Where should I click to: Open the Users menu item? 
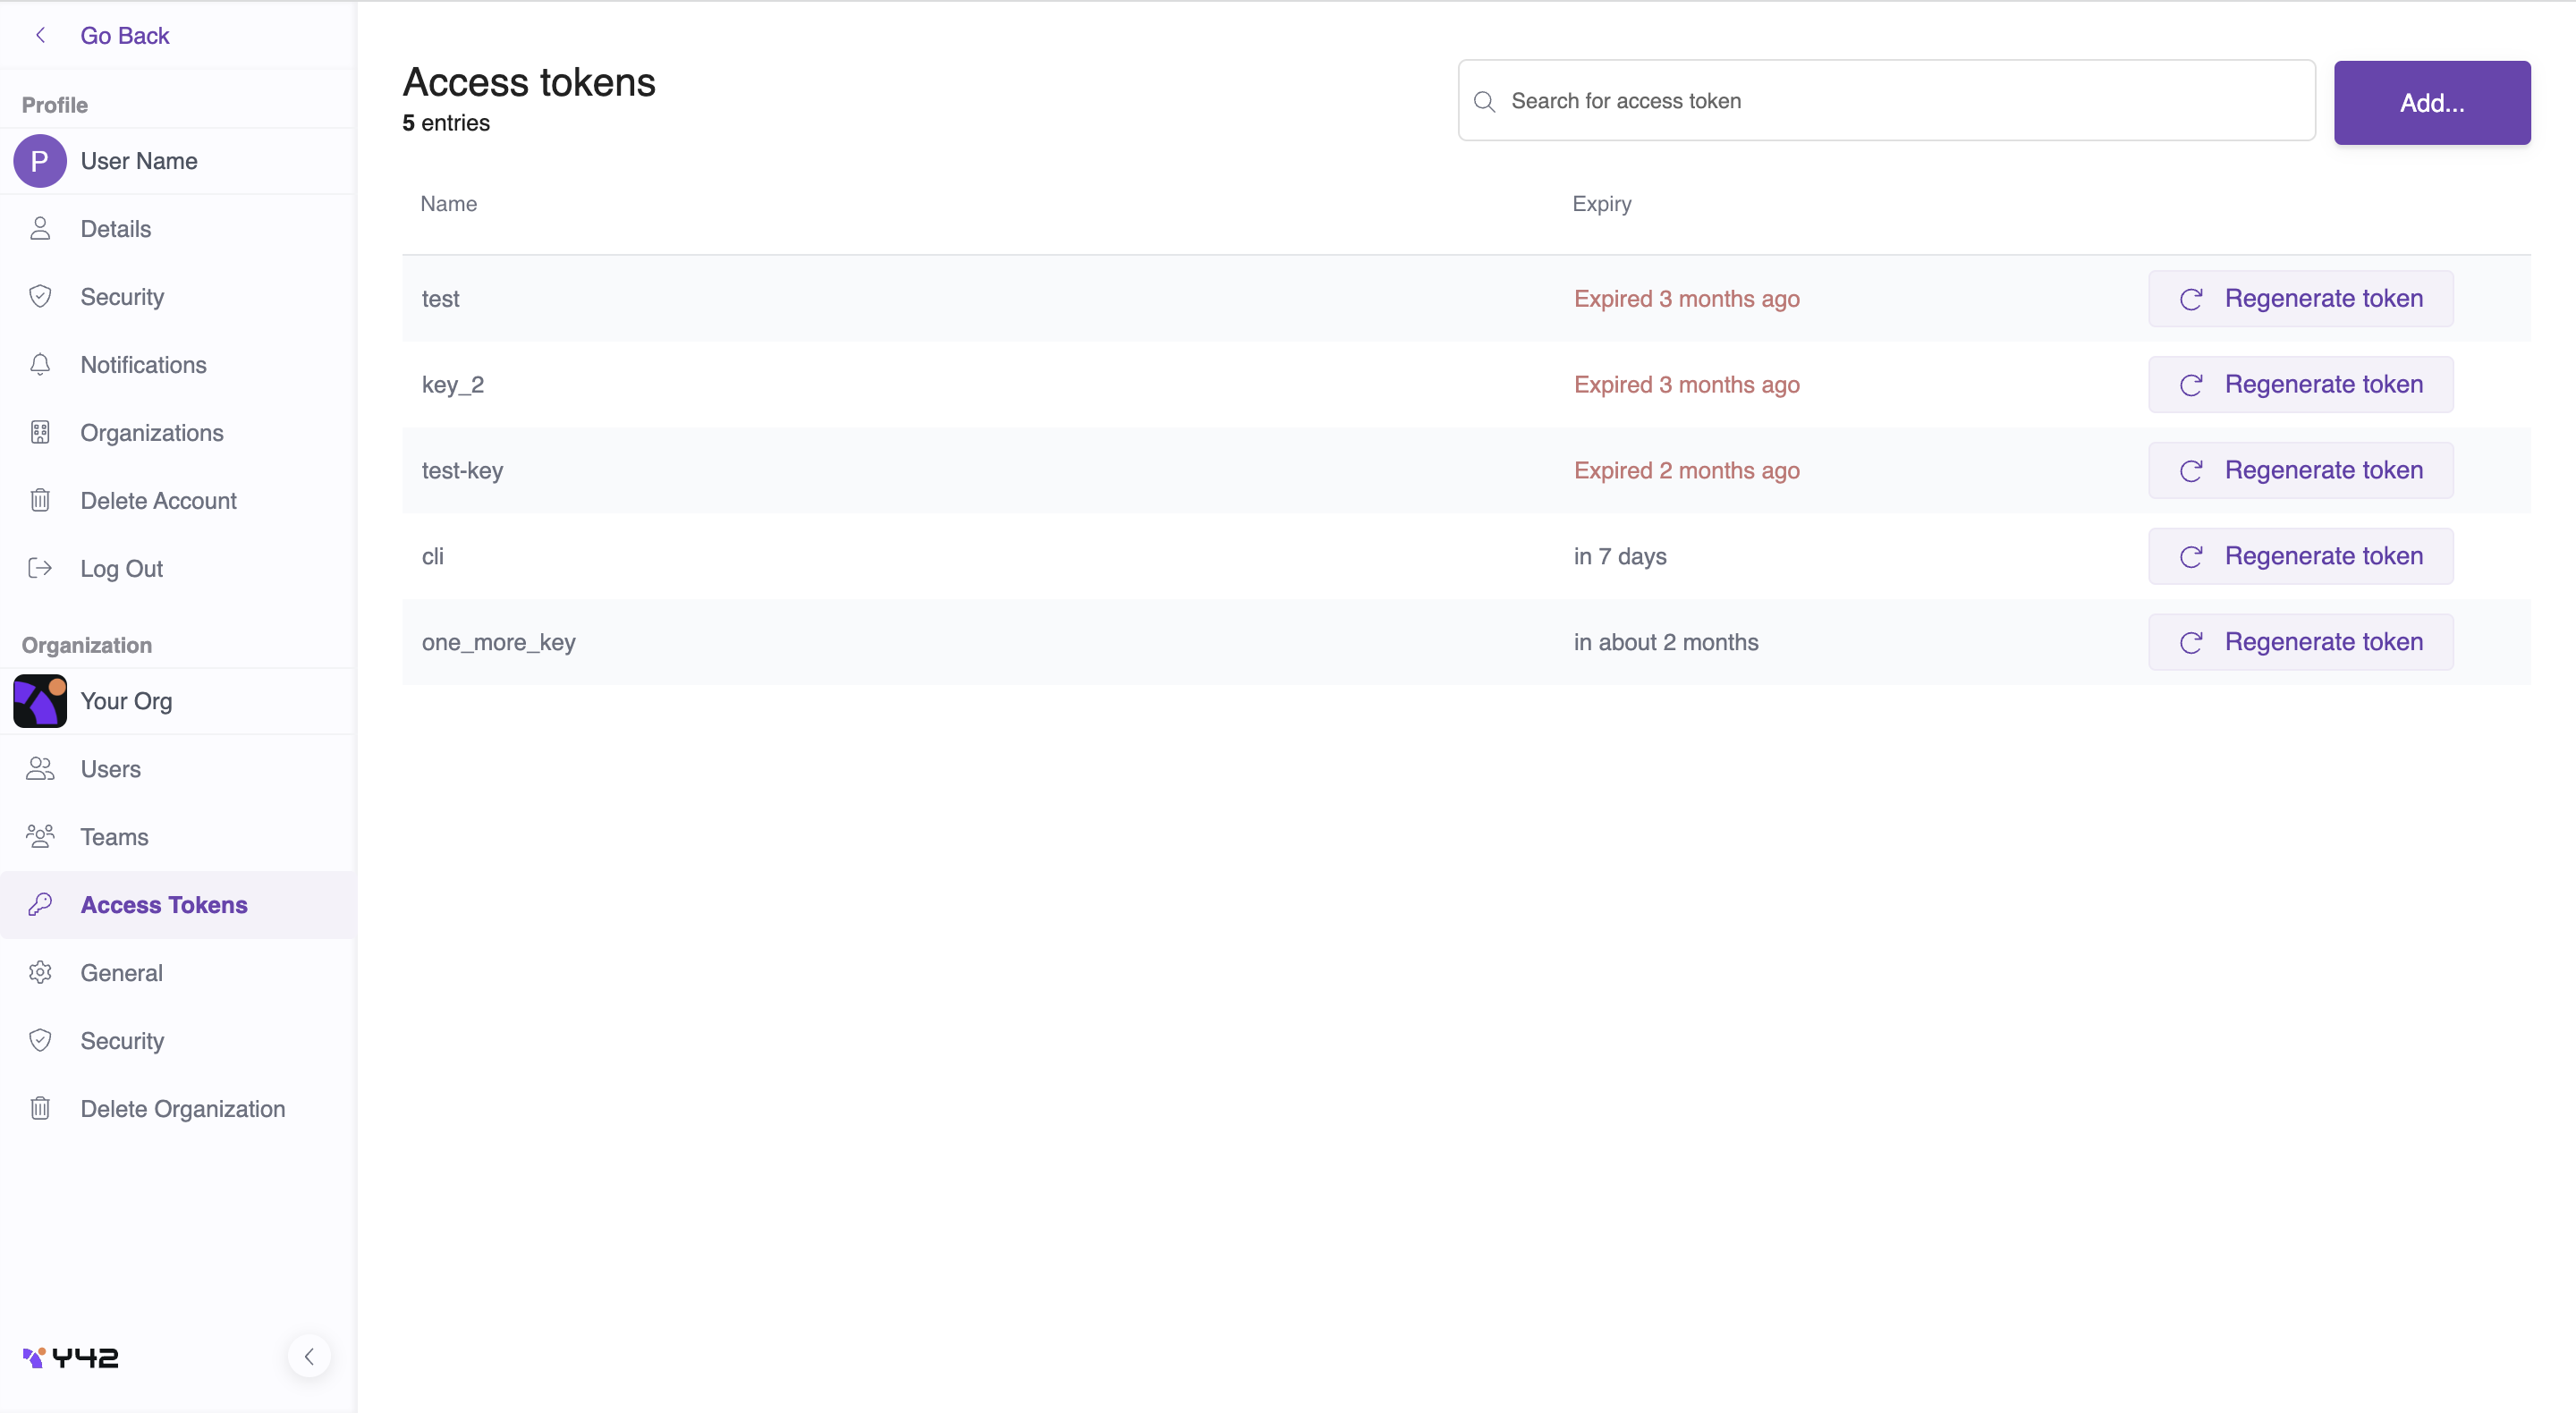(x=110, y=769)
